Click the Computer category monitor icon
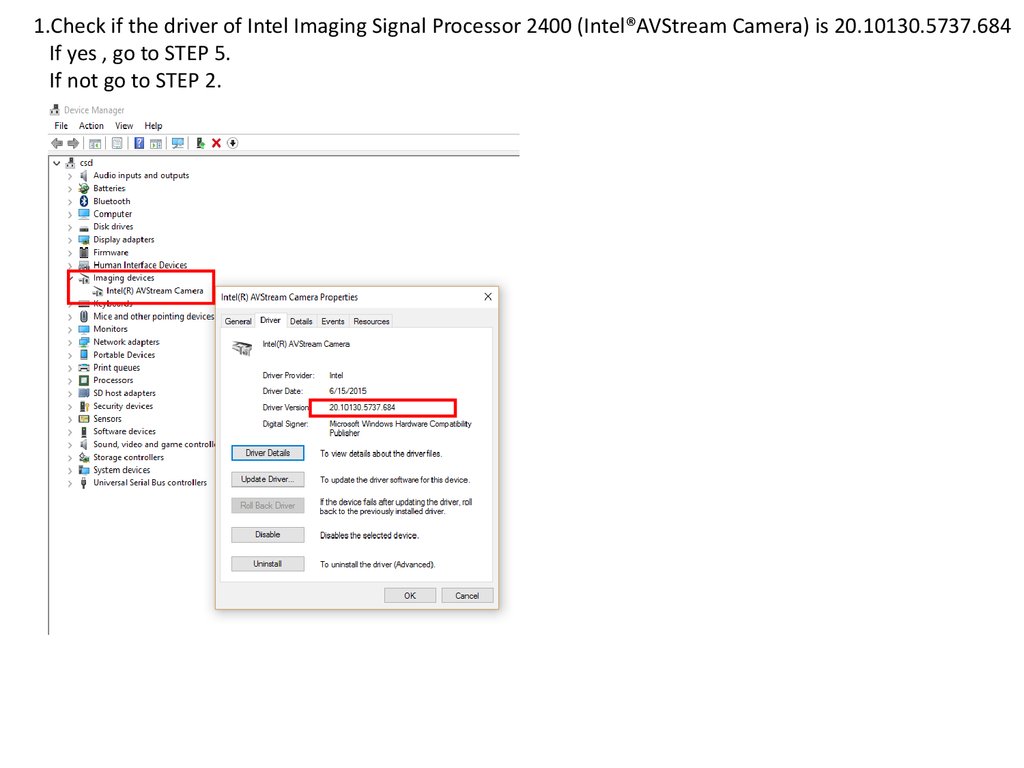The width and height of the screenshot is (1024, 768). tap(84, 214)
